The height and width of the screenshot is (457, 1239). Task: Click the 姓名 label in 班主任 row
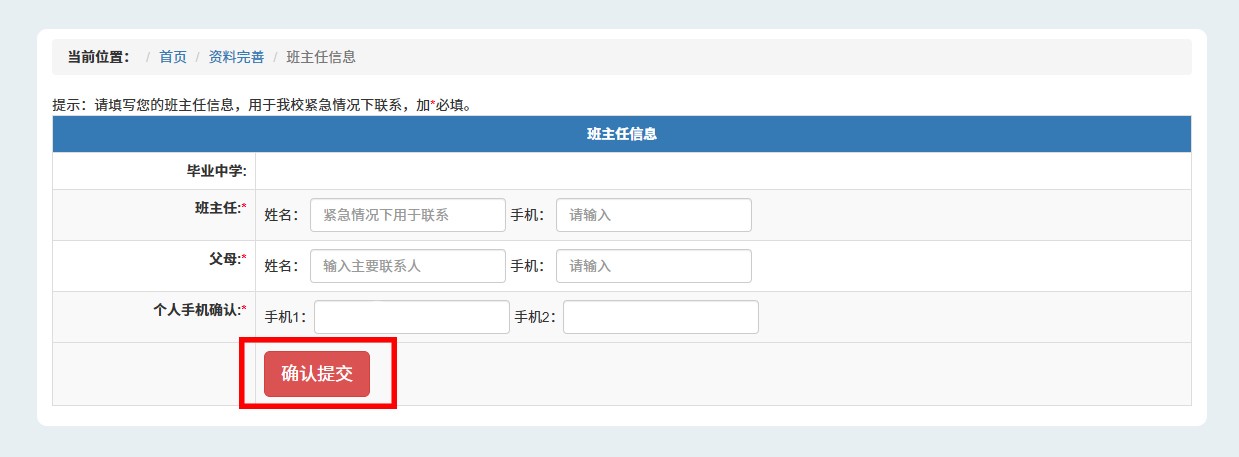click(281, 215)
